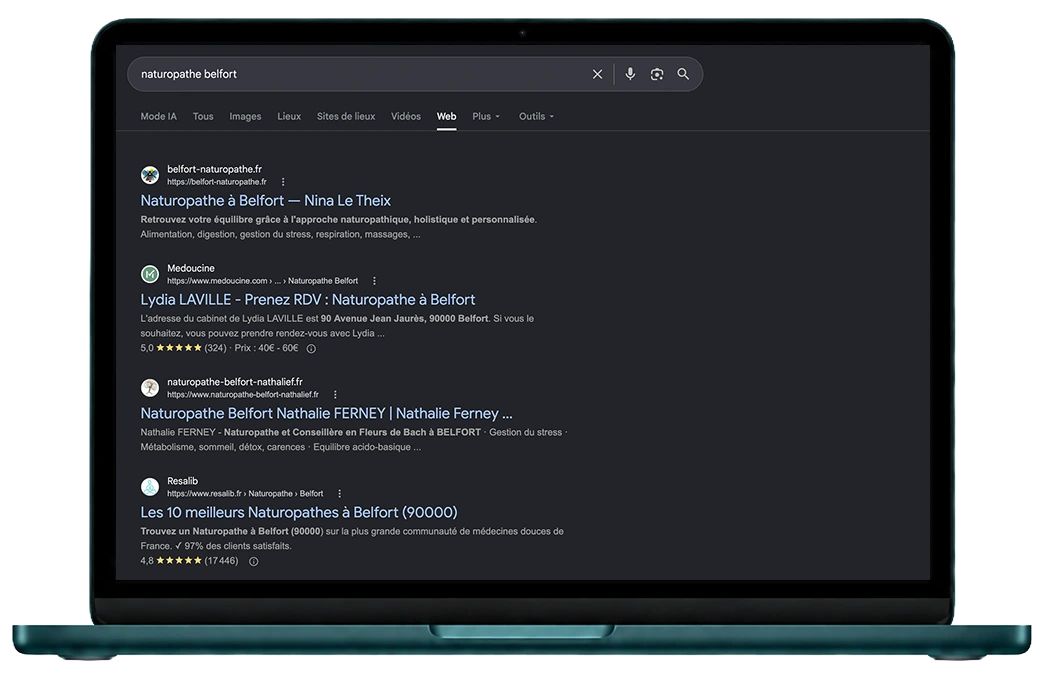Click the Resalib site name
Image resolution: width=1051 pixels, height=680 pixels.
[182, 481]
